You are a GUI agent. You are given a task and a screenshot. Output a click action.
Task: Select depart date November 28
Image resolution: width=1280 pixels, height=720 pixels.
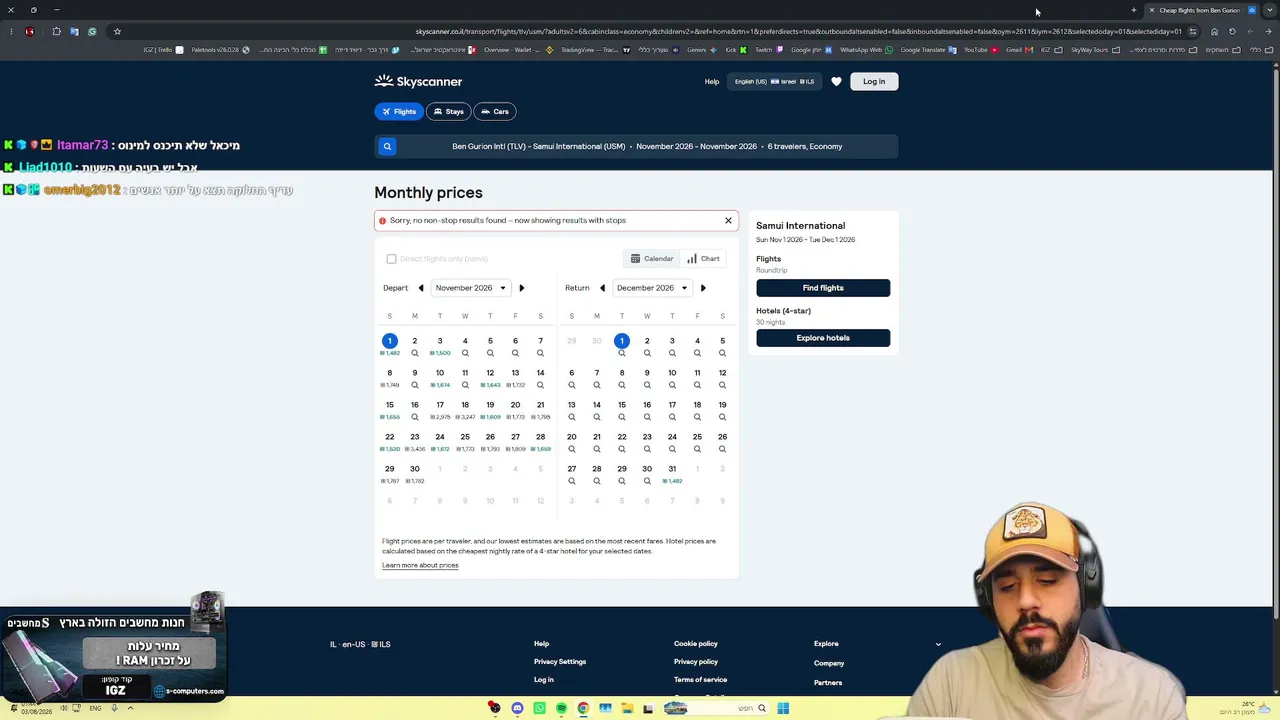click(540, 437)
